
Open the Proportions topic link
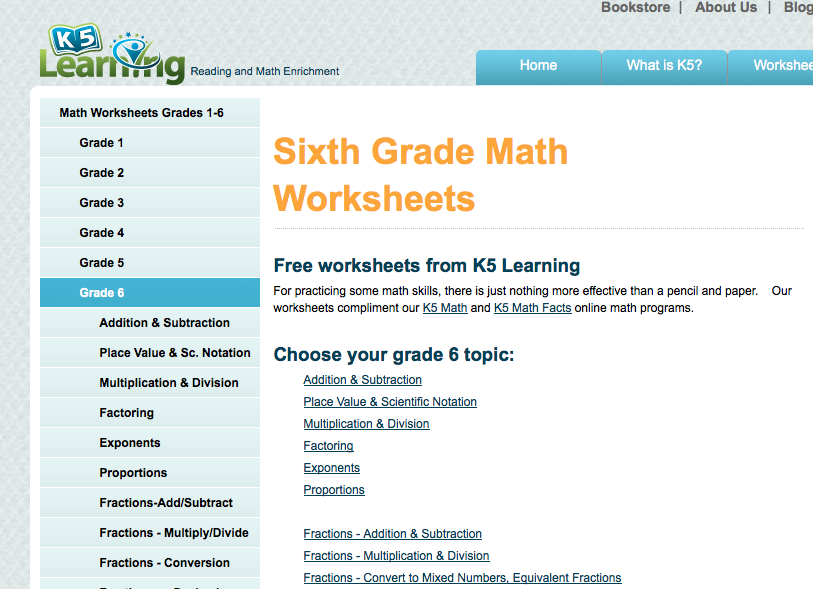coord(334,490)
